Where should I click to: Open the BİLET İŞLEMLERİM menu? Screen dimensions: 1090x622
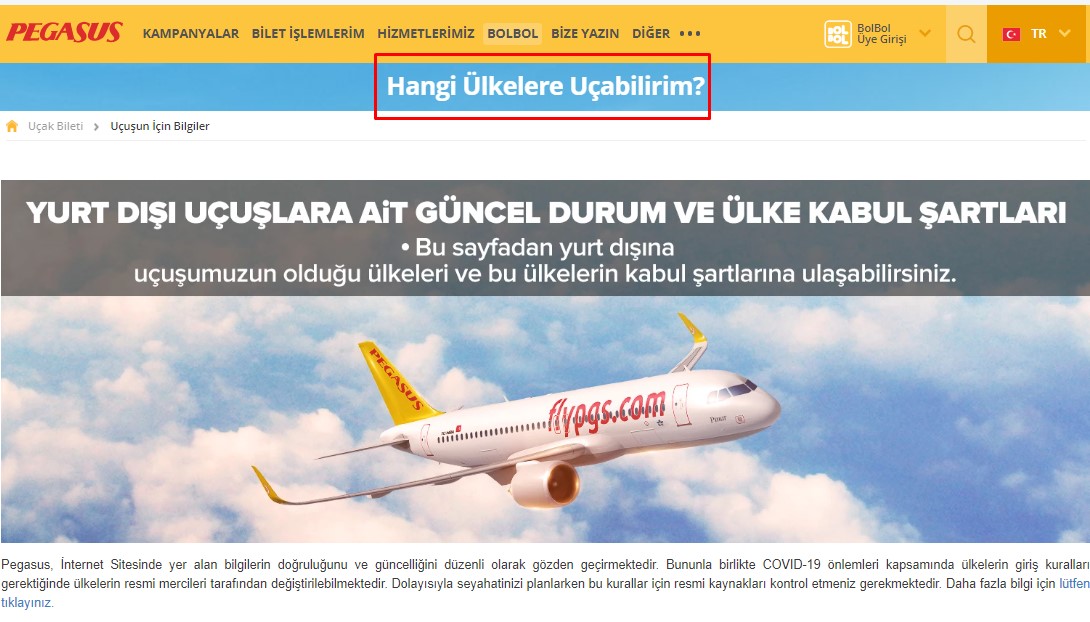(x=308, y=33)
